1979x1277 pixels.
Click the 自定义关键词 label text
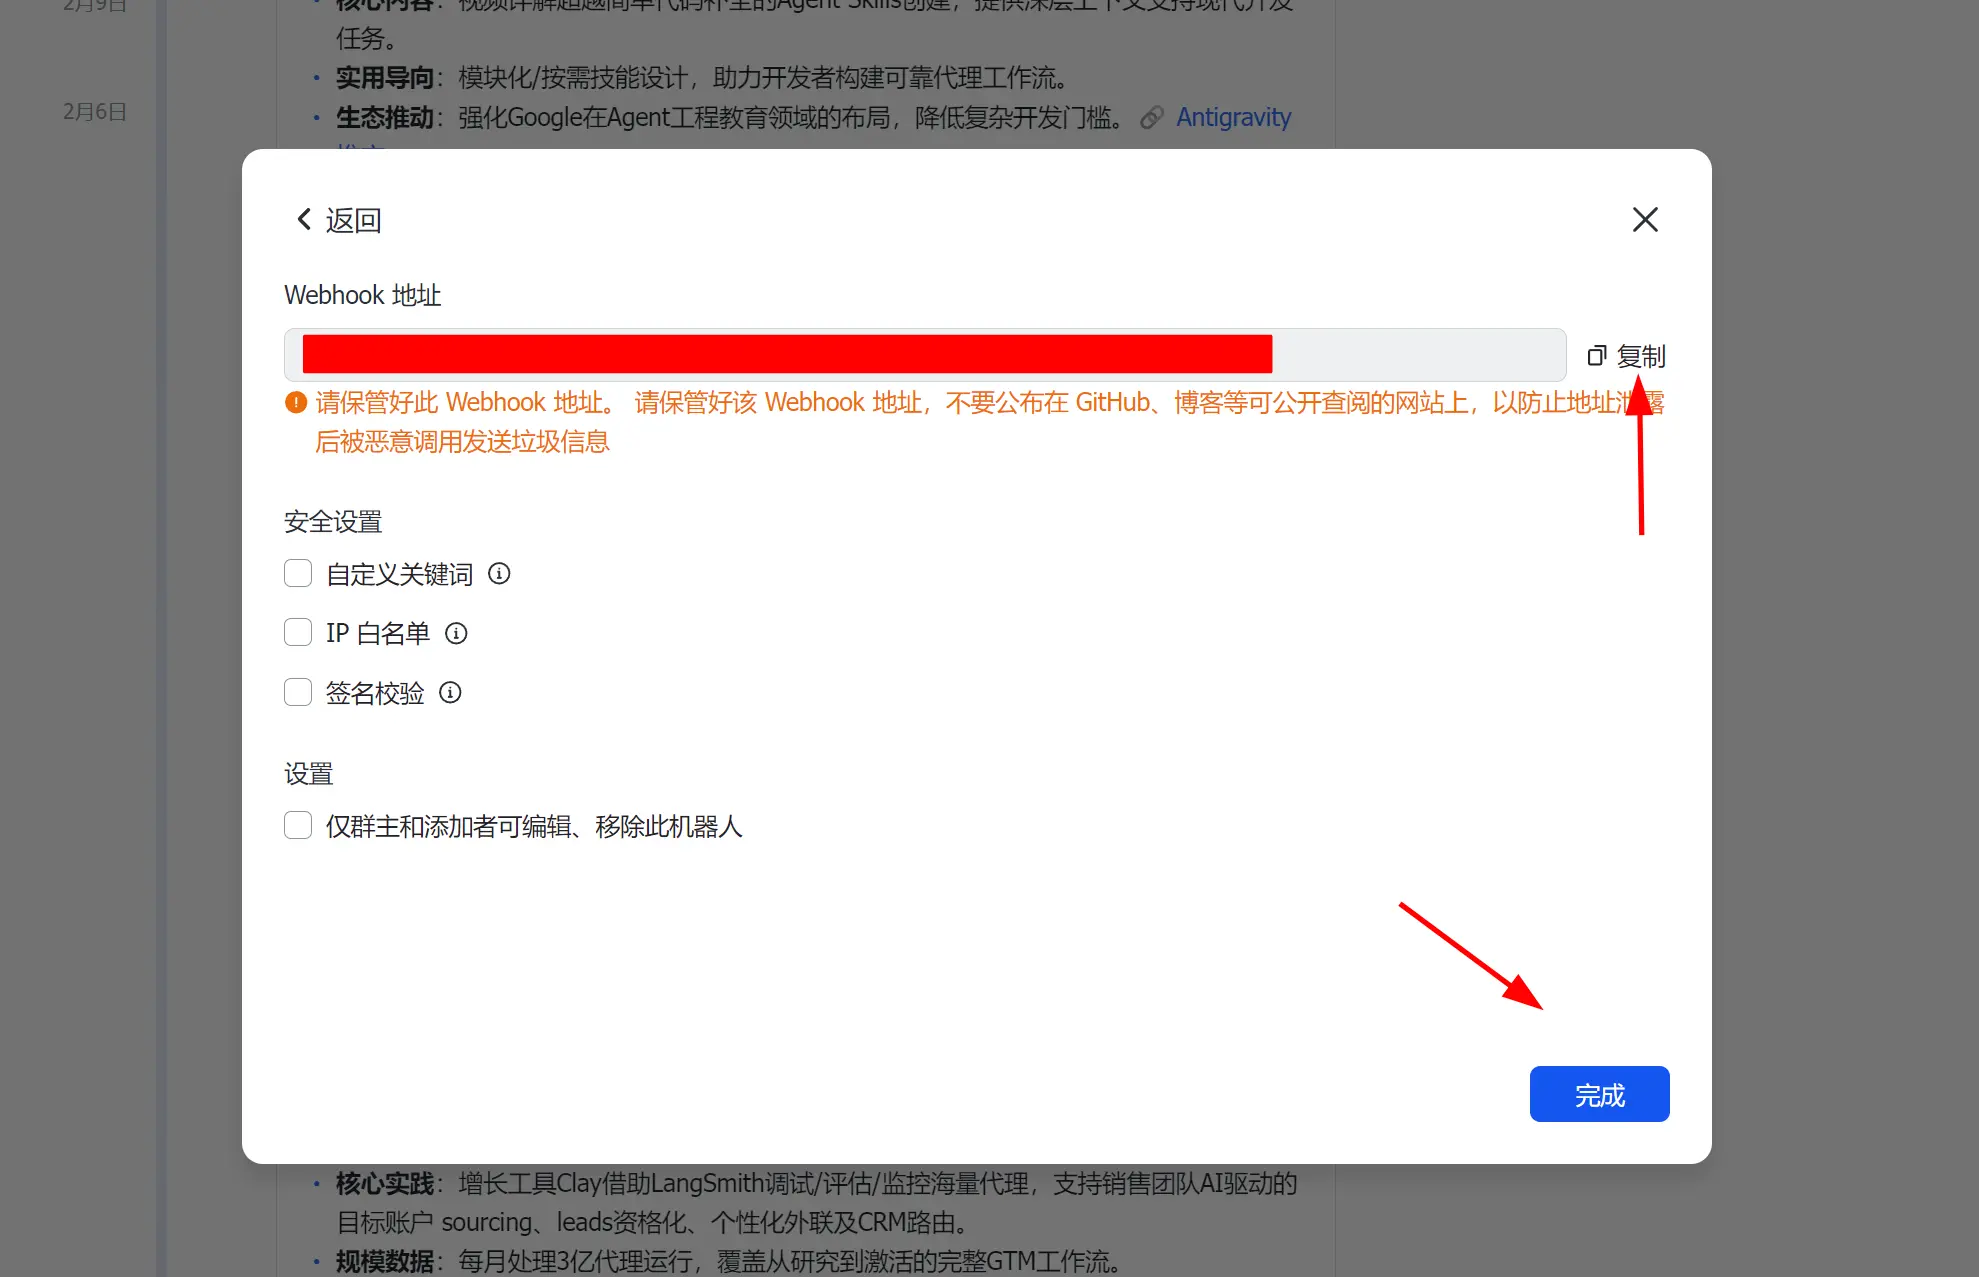coord(399,574)
